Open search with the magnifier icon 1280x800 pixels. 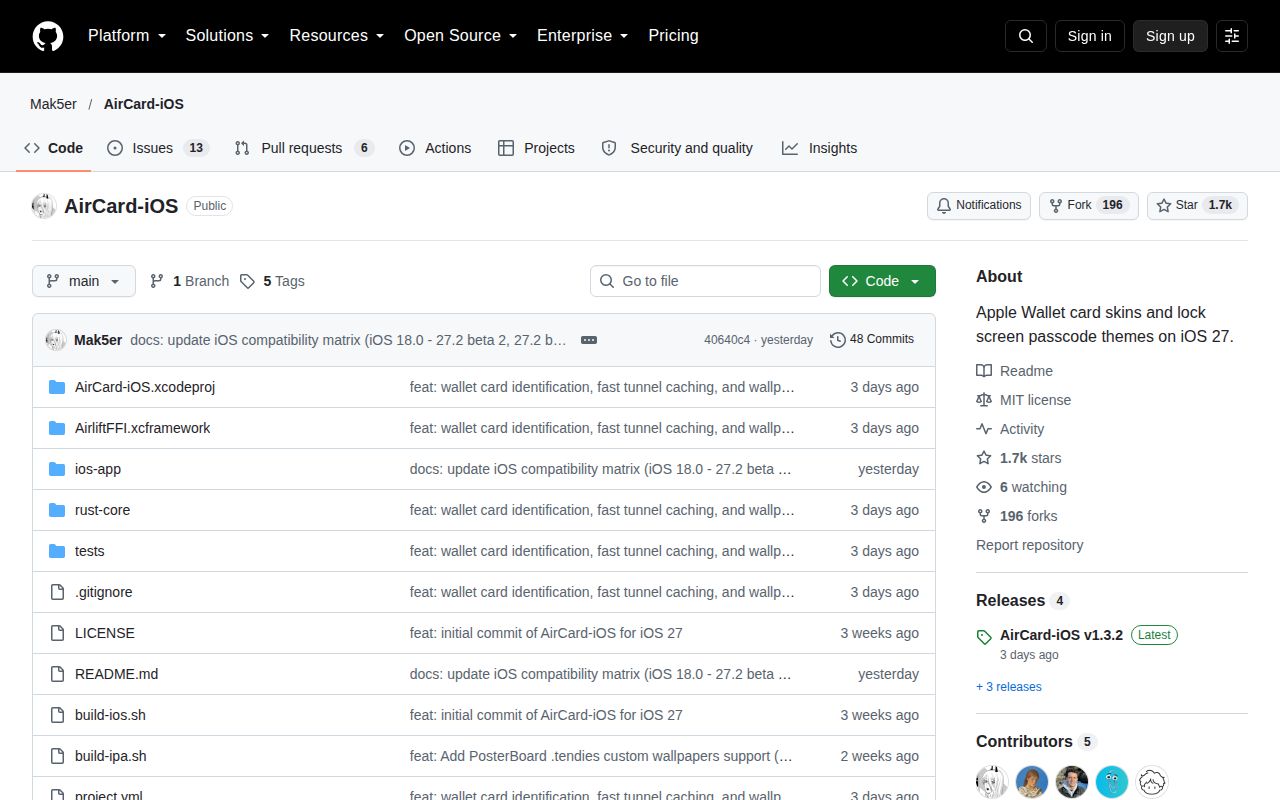[x=1026, y=36]
